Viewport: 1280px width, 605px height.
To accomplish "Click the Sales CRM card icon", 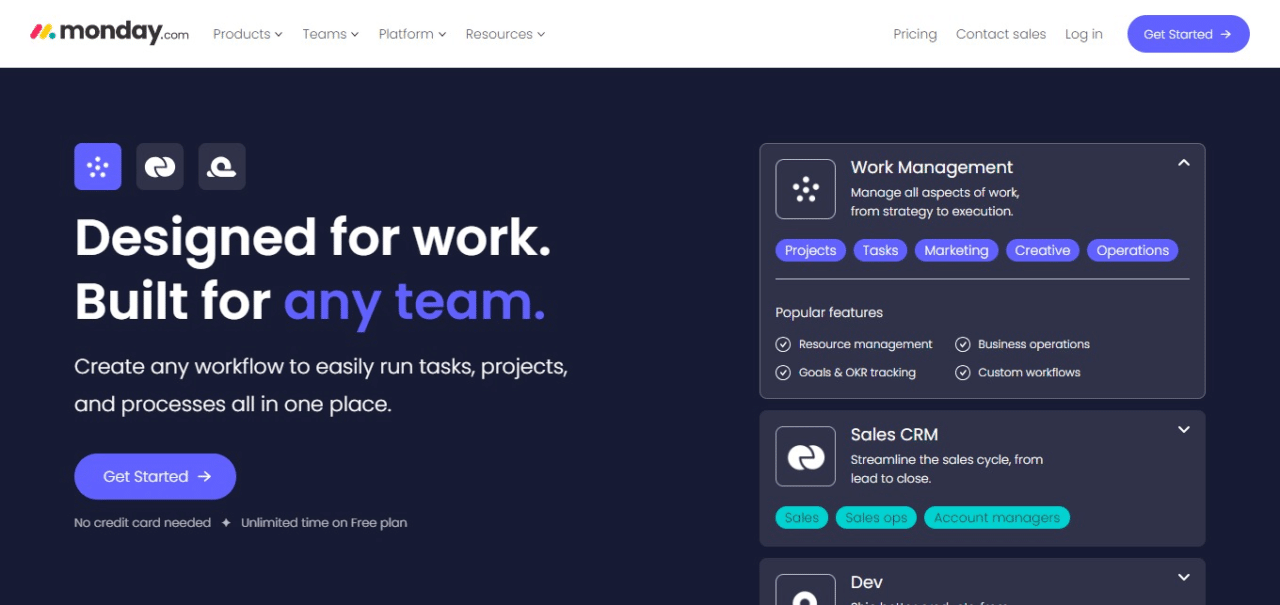I will tap(806, 456).
